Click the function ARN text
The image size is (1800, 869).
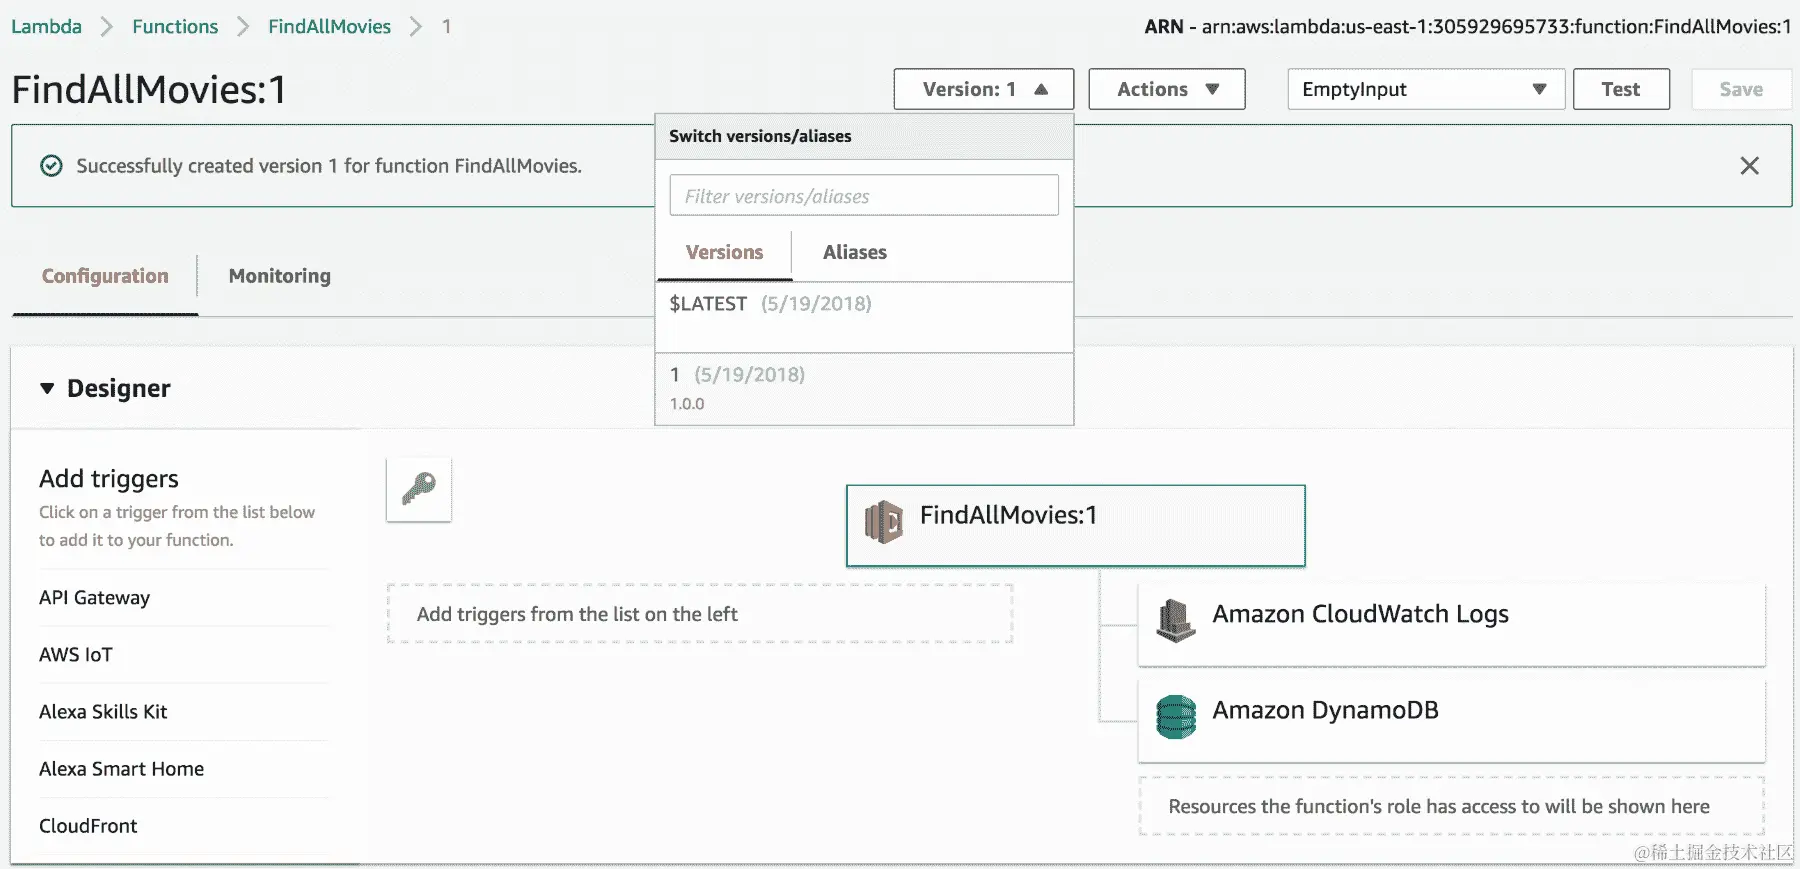click(1468, 27)
